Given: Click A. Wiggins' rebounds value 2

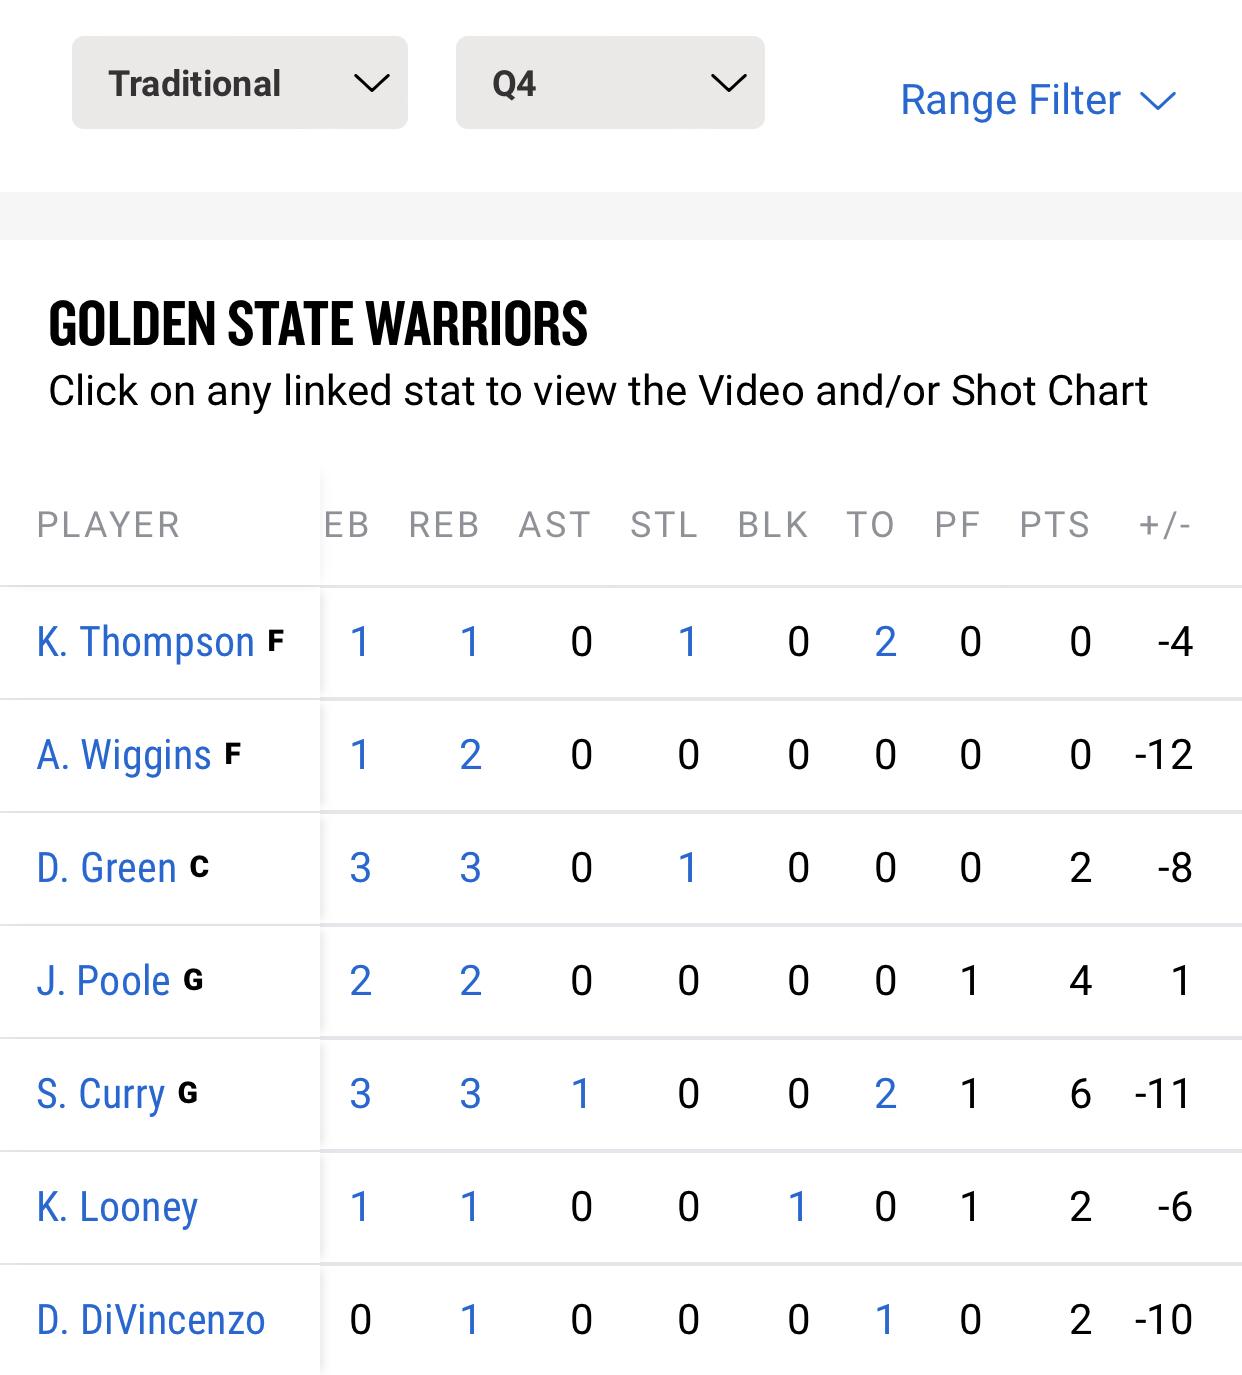Looking at the screenshot, I should click(x=470, y=755).
